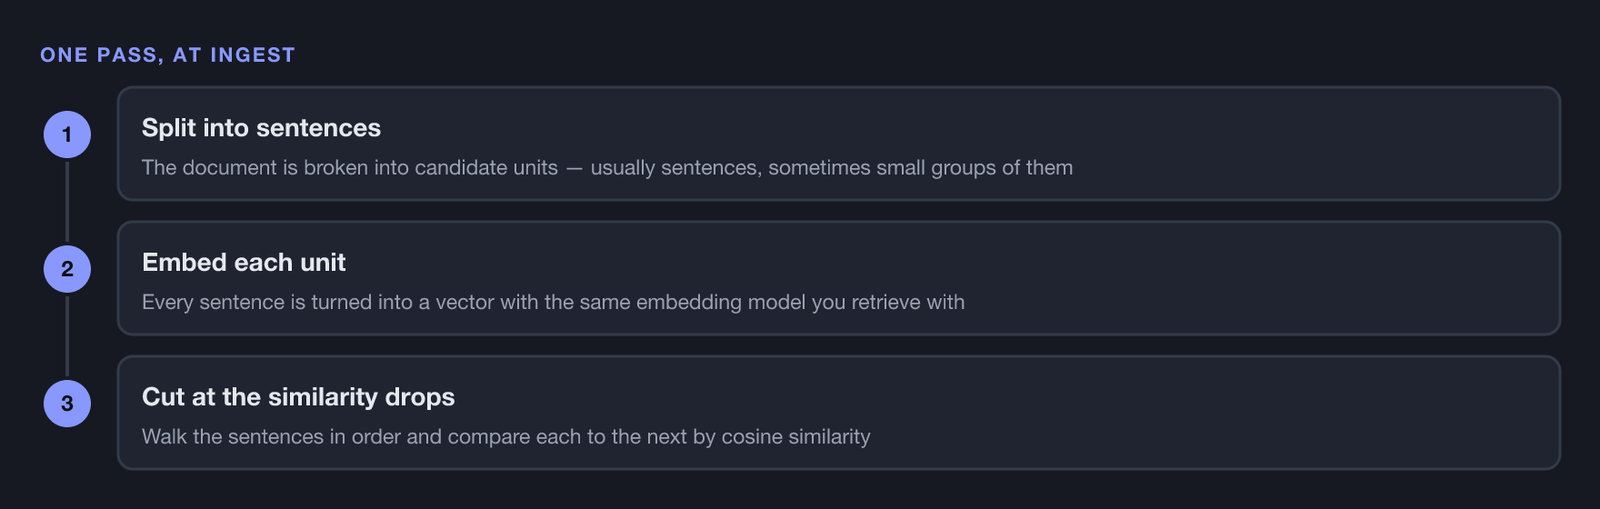Click description starting "The document is broken"
Screen dimensions: 1600x509
click(x=607, y=168)
